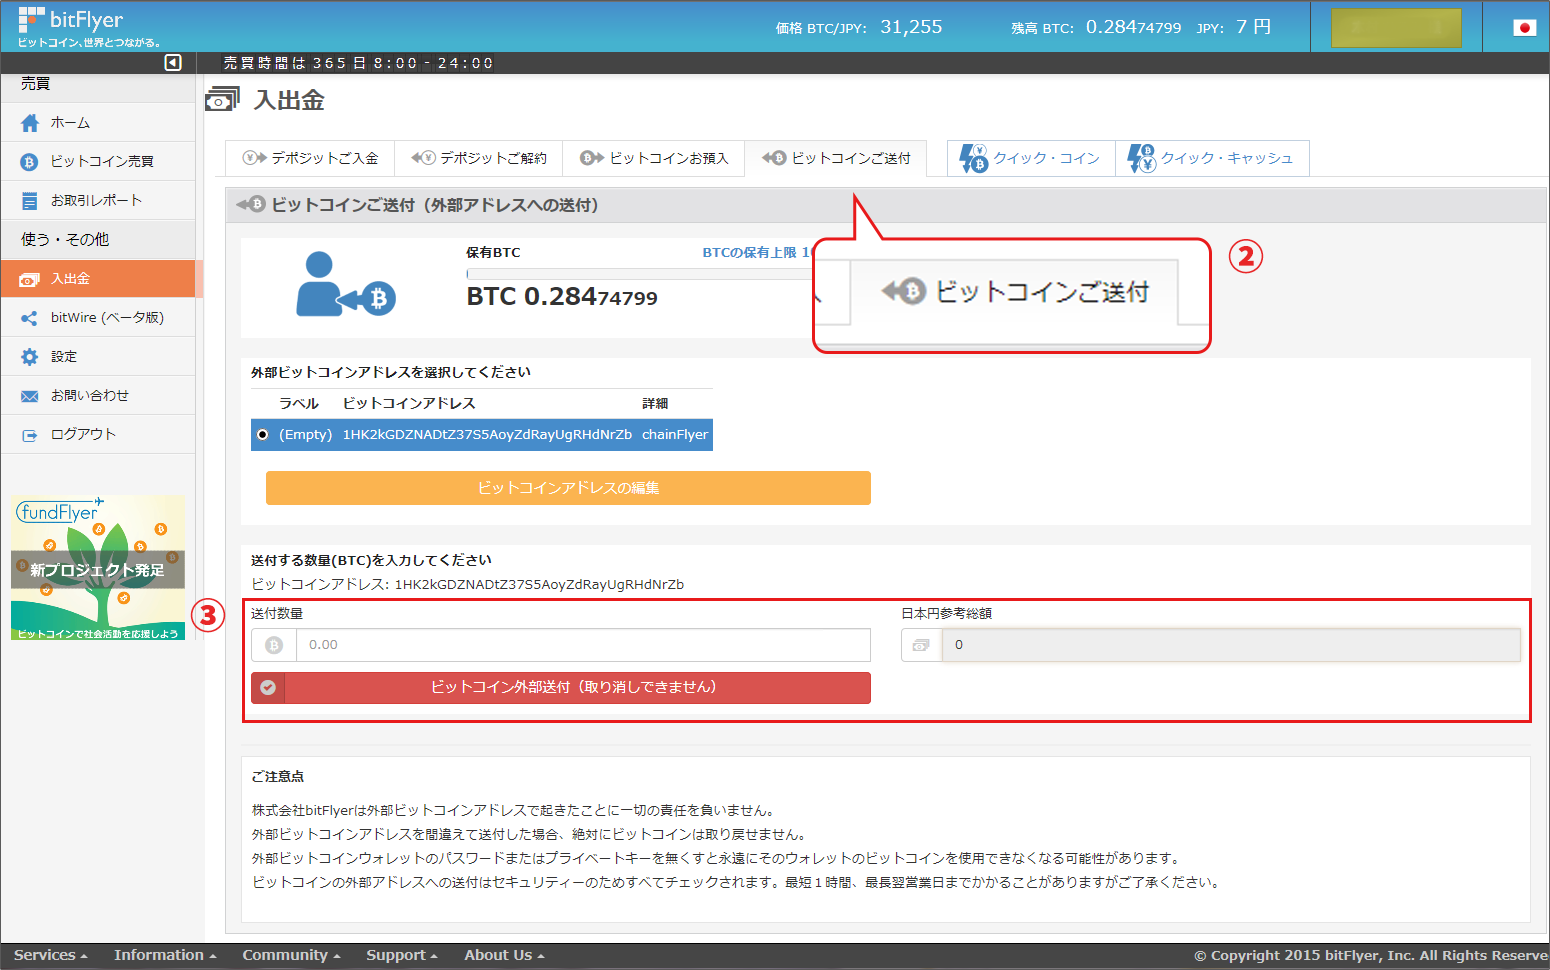The image size is (1550, 970).
Task: Click ビットコイン外部送付 red send button
Action: coord(561,688)
